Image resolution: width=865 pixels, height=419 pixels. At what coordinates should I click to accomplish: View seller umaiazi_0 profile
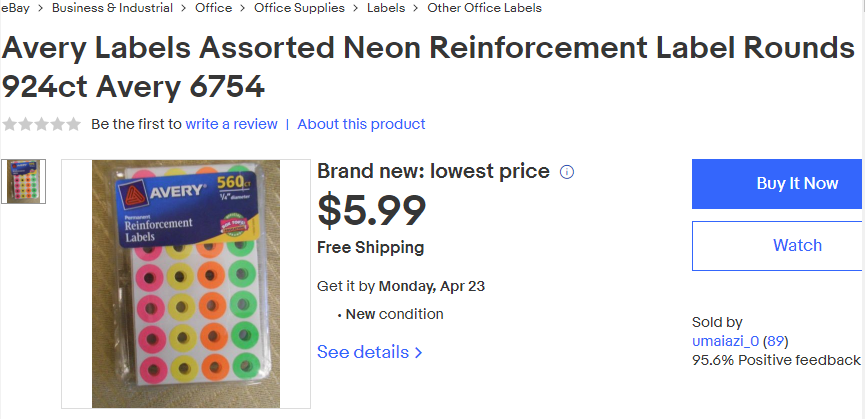[x=725, y=341]
